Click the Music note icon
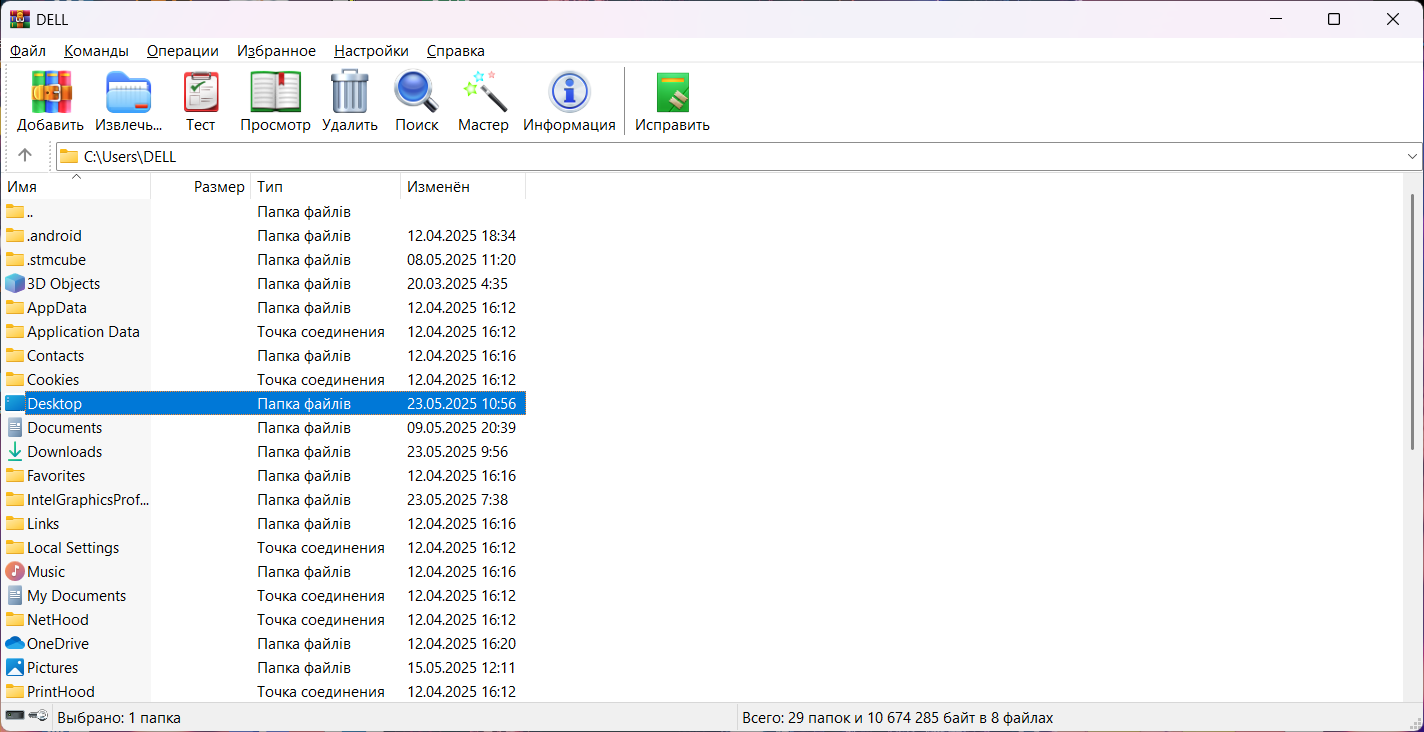The image size is (1424, 732). [14, 572]
